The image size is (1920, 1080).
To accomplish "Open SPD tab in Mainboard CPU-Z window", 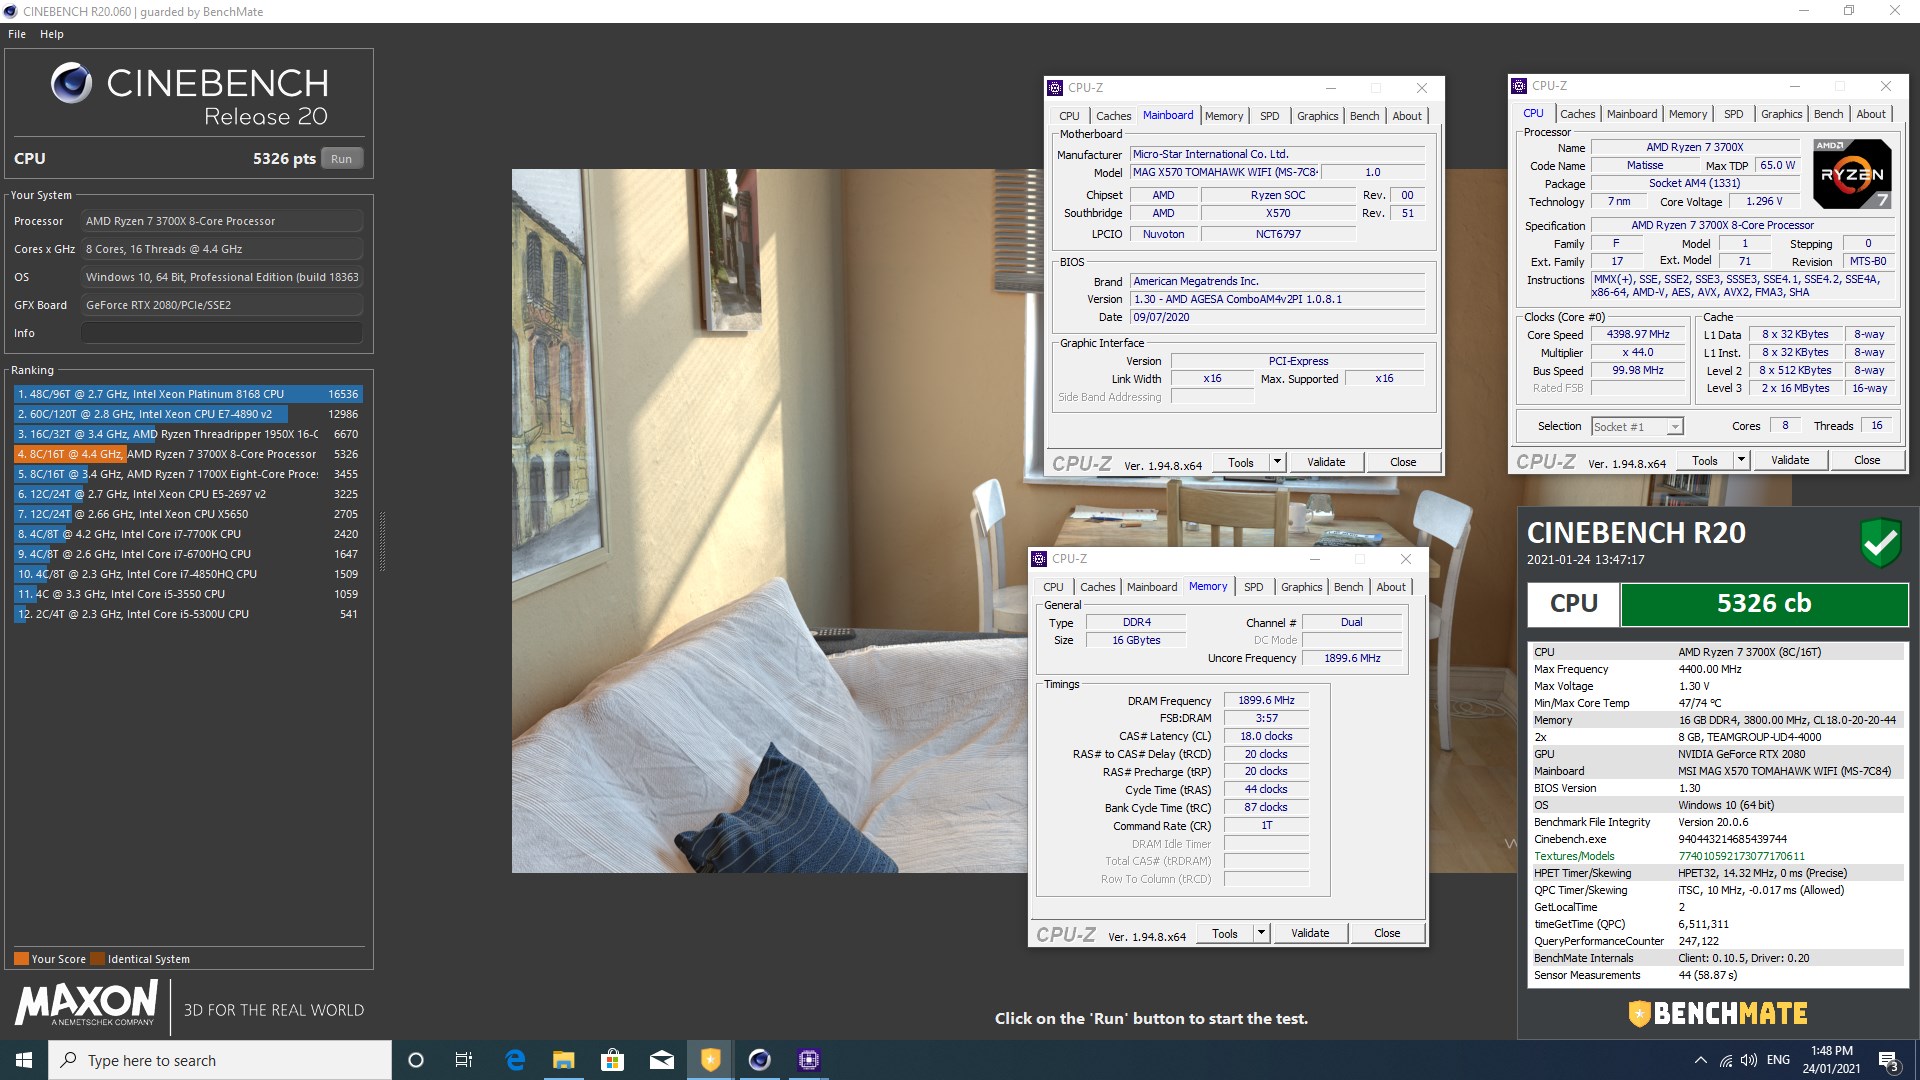I will (1269, 116).
